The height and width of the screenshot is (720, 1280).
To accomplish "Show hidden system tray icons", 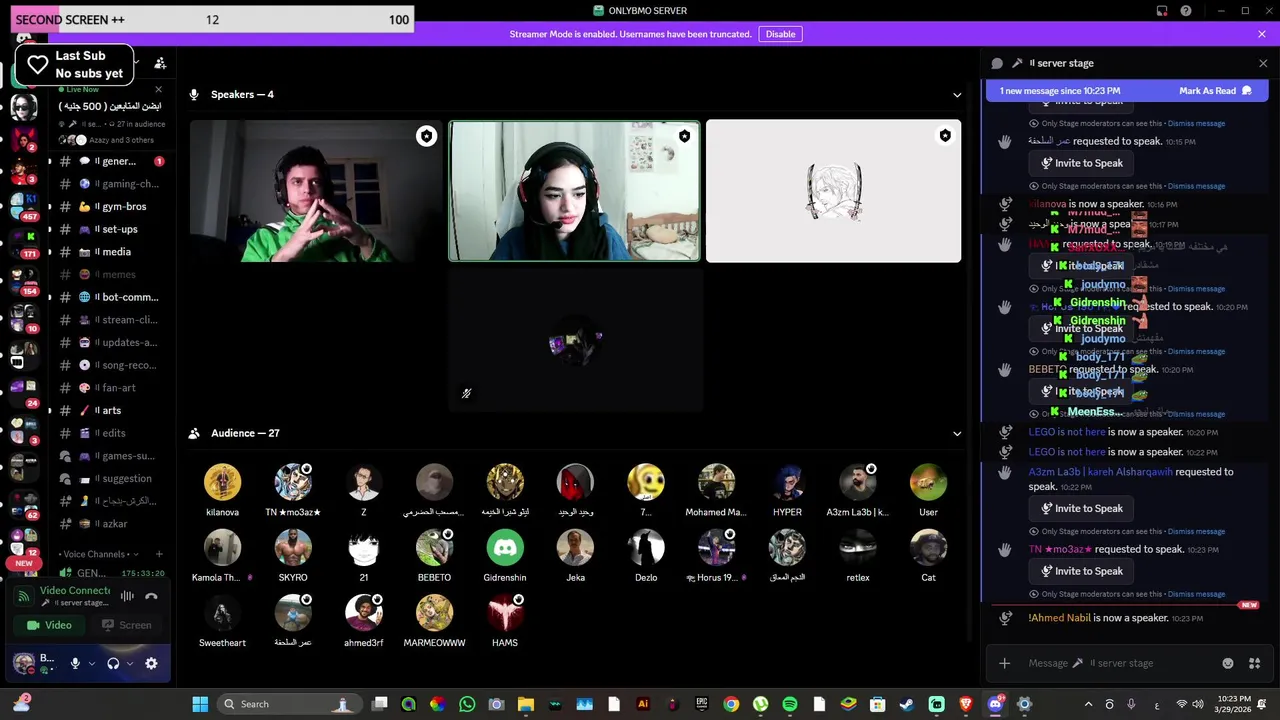I will coord(1088,704).
